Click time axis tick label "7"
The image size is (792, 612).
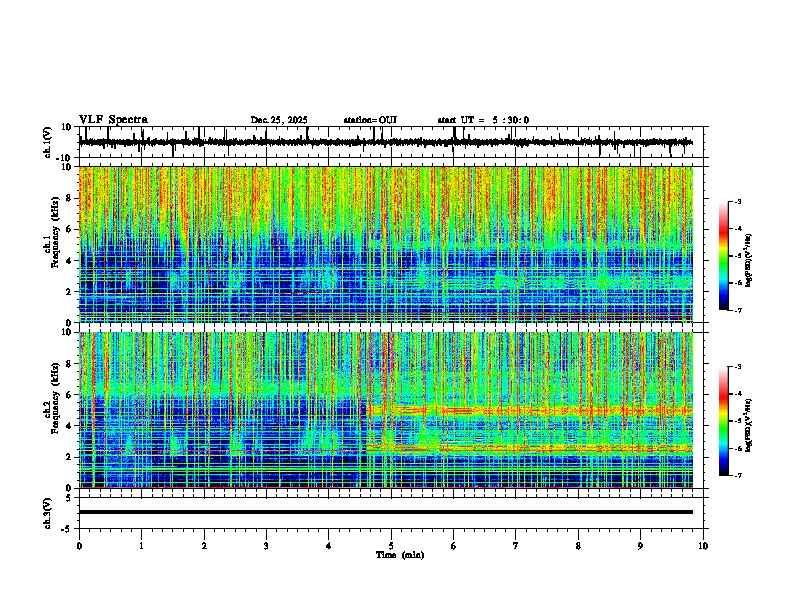tap(516, 546)
